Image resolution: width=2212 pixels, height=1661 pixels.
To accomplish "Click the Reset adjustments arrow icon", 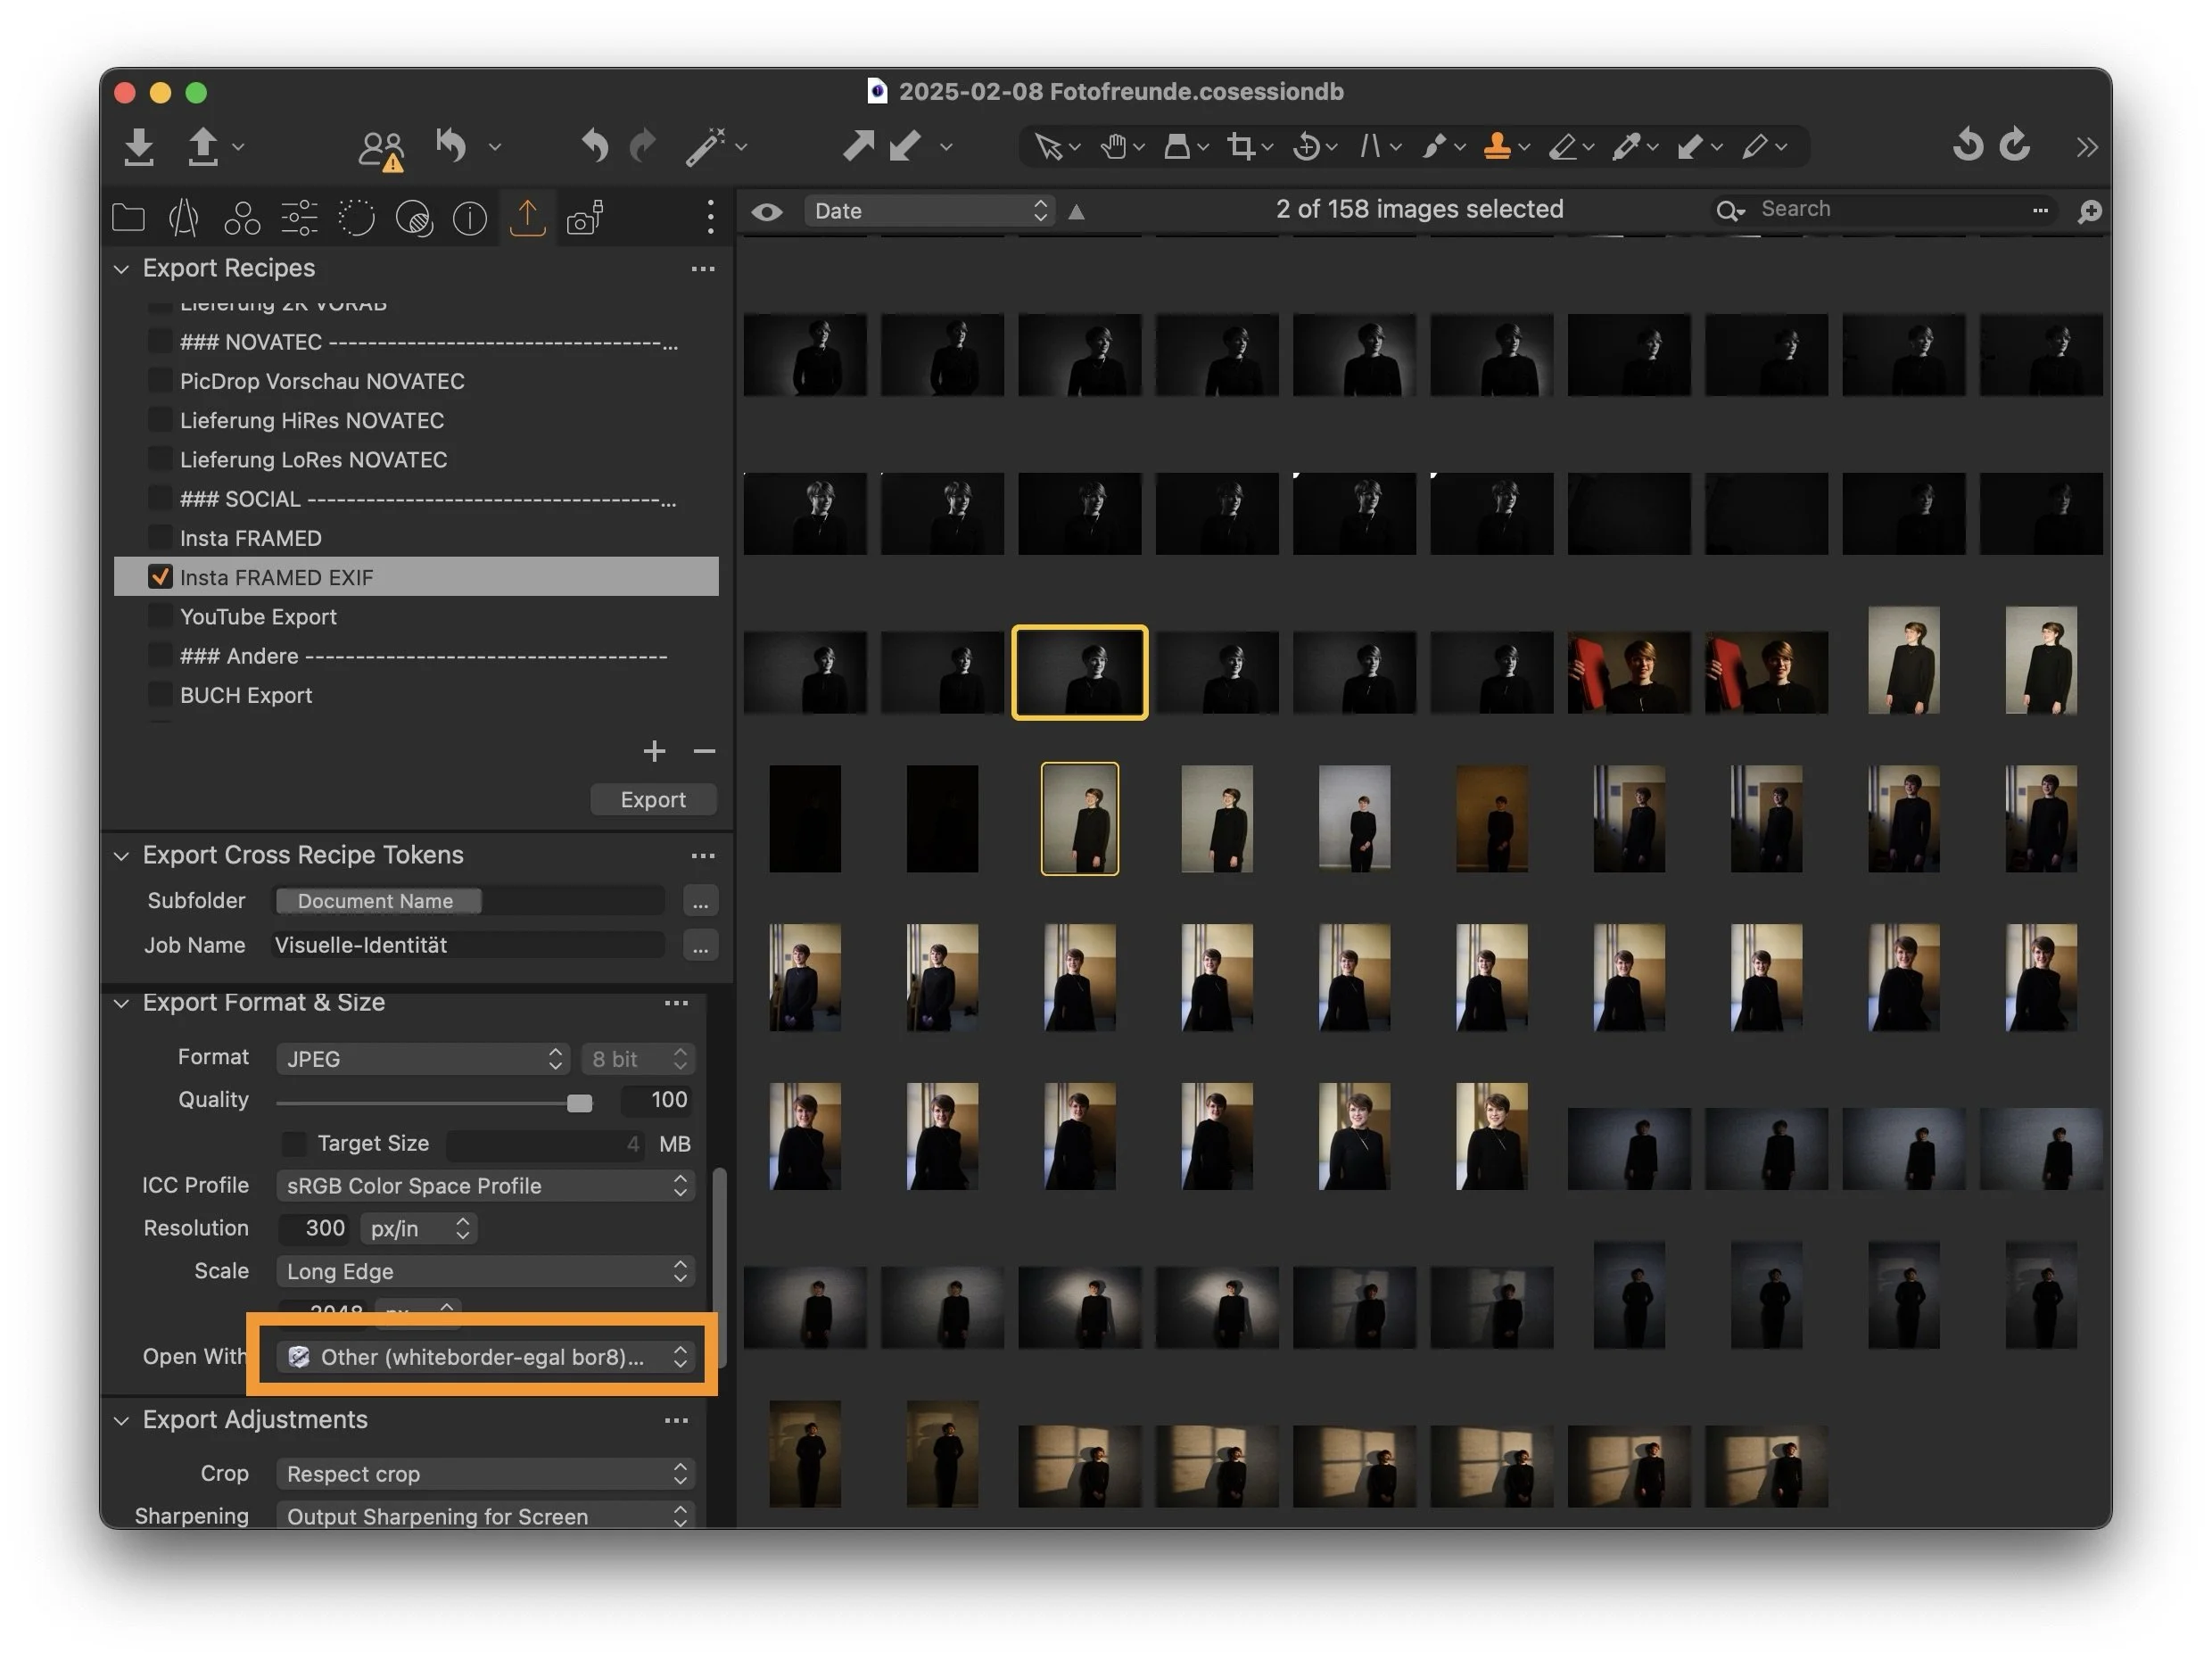I will 451,147.
